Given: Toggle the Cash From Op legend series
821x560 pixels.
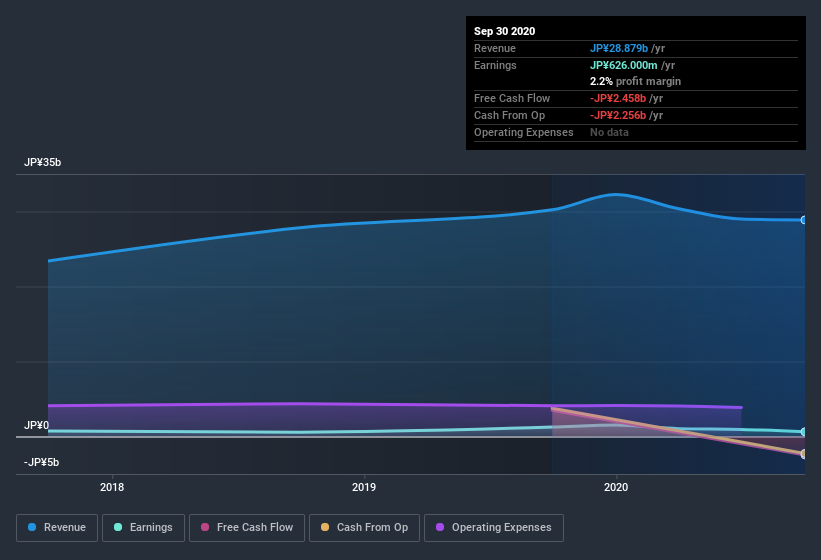Looking at the screenshot, I should pos(364,528).
